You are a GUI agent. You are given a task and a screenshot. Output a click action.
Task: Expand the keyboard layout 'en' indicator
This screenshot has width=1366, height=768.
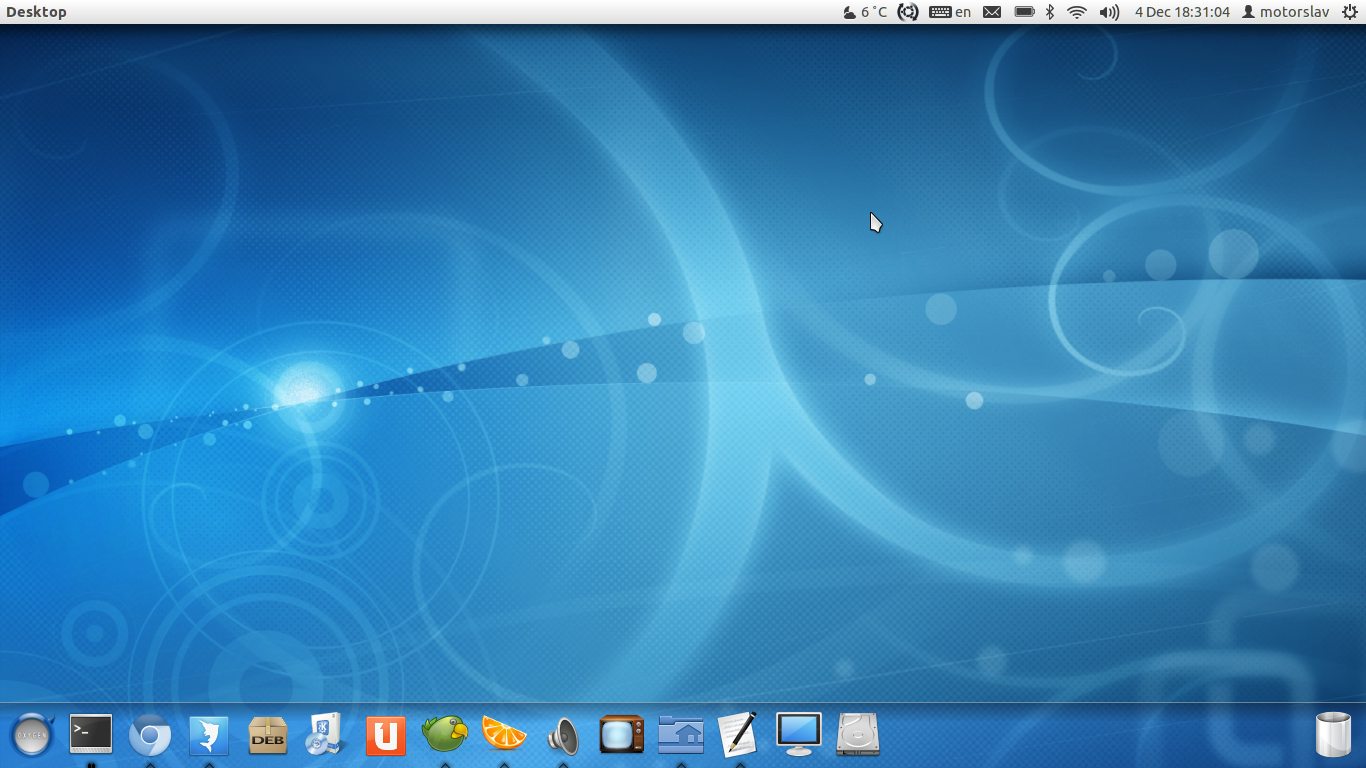950,12
